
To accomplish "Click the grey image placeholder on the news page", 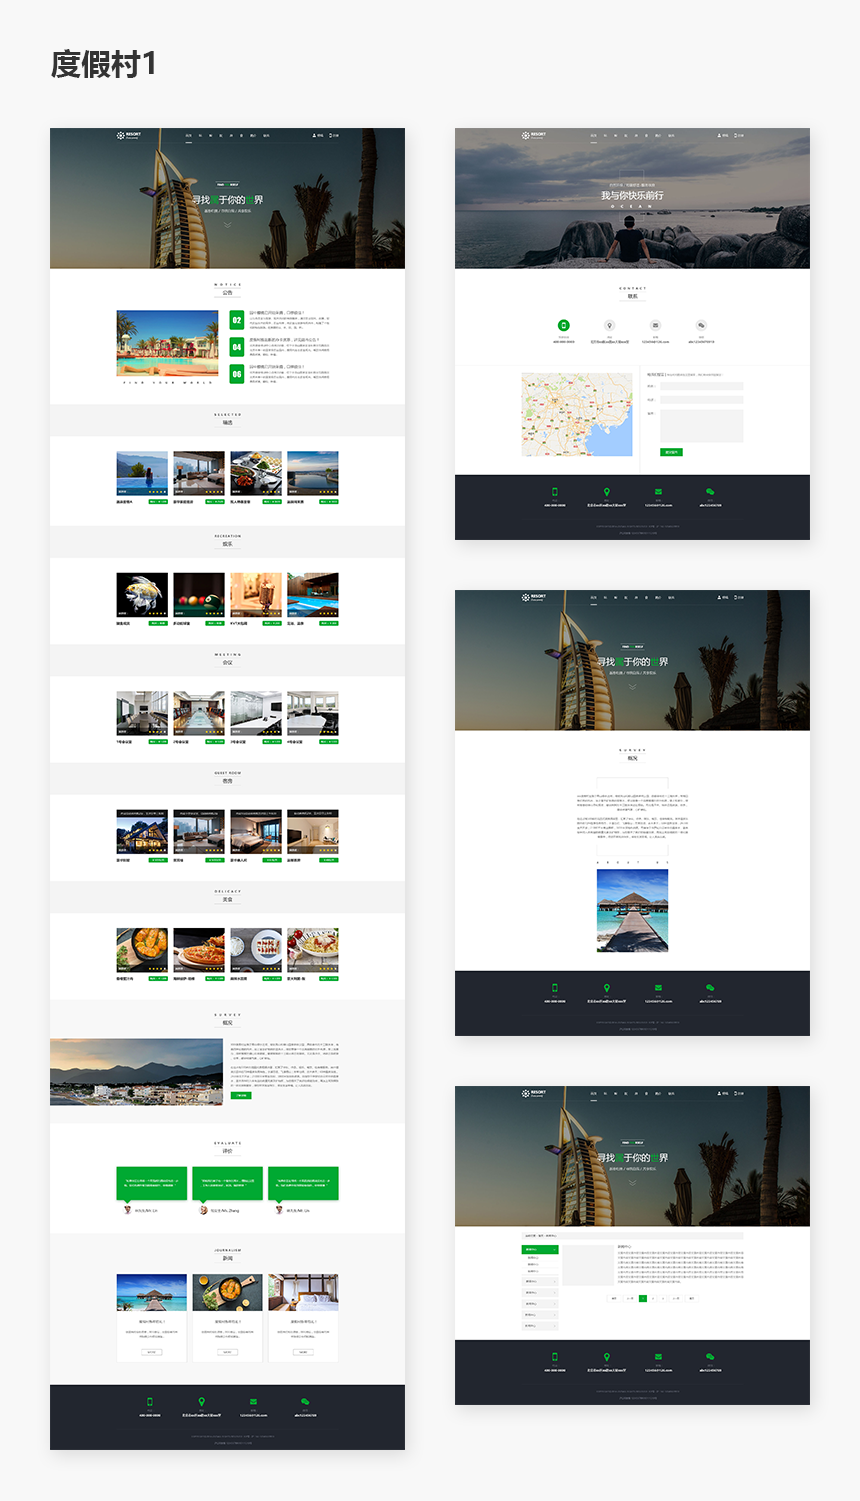I will (588, 1265).
